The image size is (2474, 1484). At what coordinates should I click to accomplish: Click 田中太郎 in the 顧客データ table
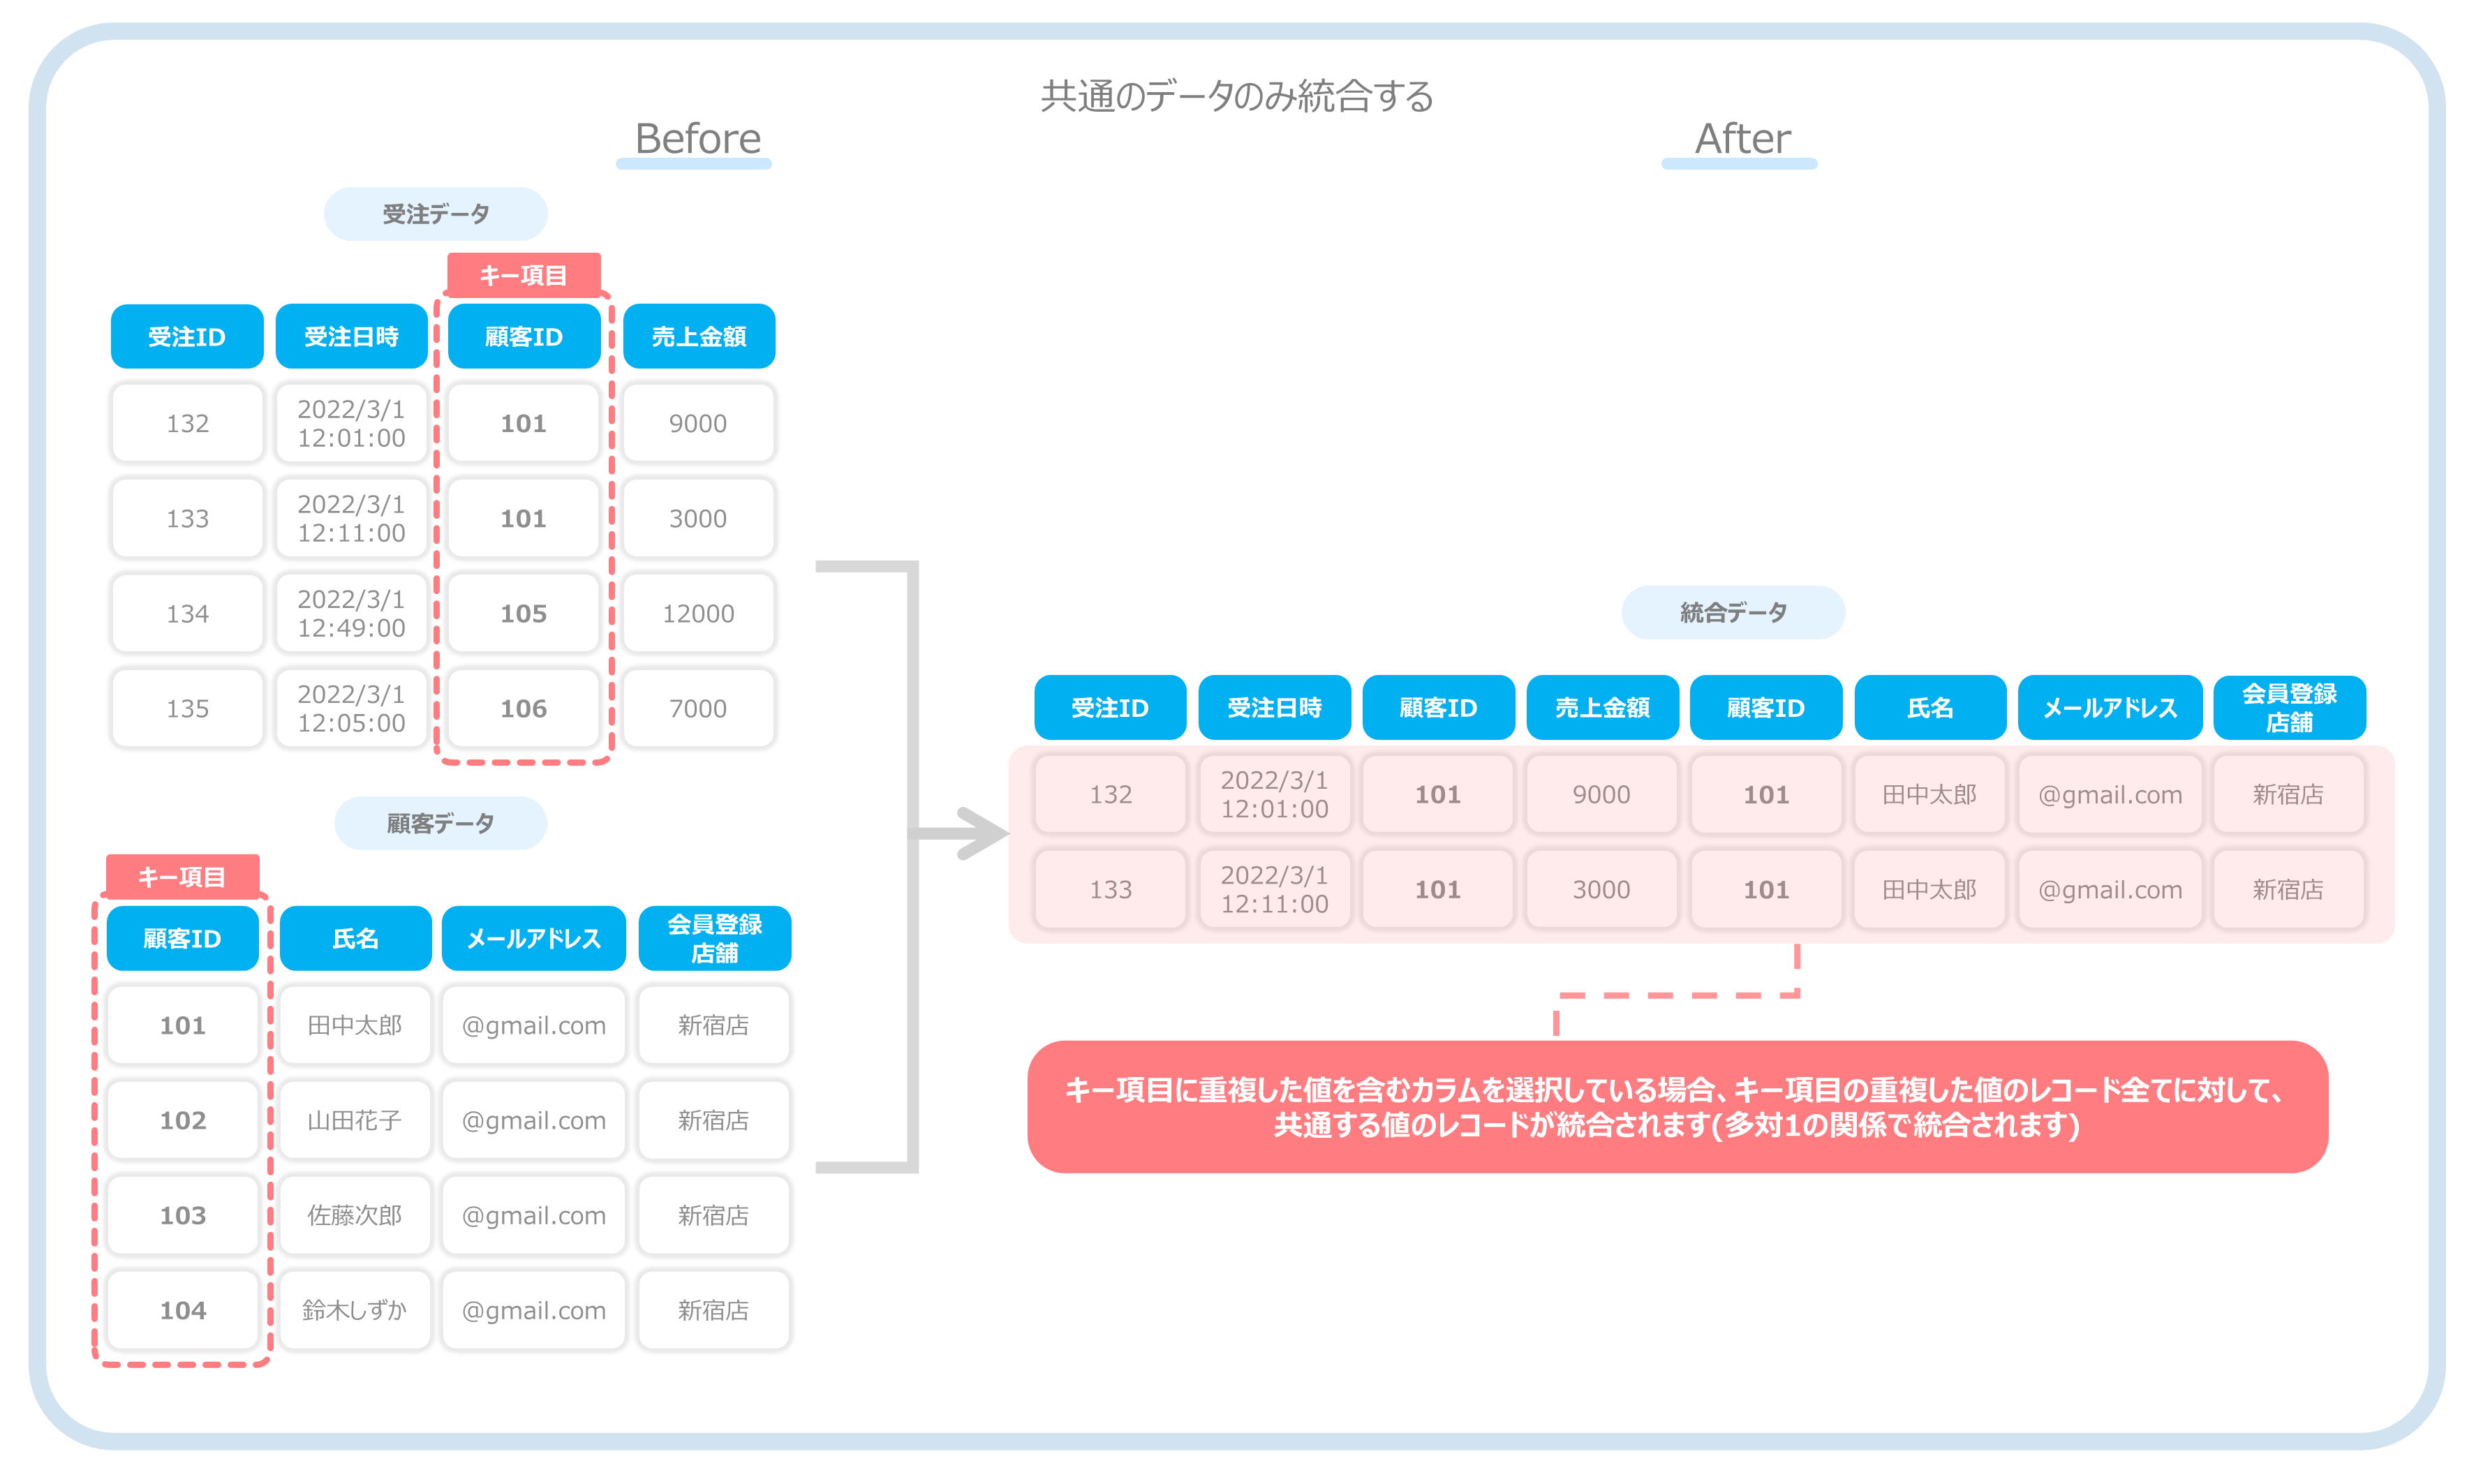pyautogui.click(x=355, y=1025)
